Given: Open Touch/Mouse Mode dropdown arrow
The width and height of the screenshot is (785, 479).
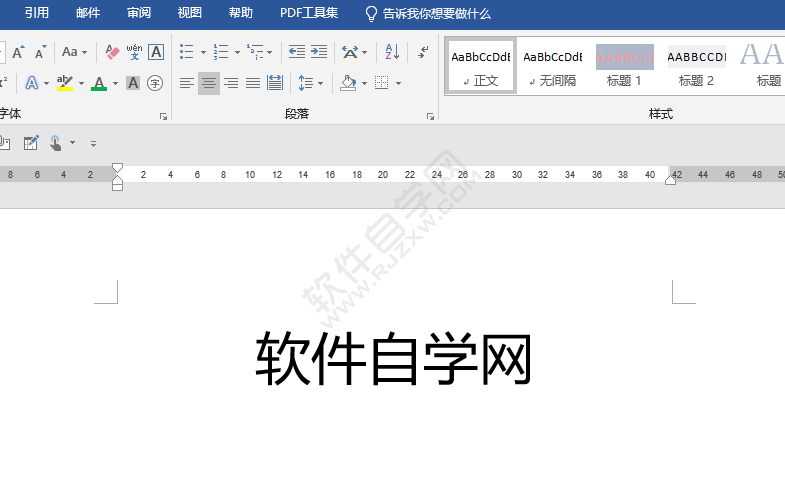Looking at the screenshot, I should (x=73, y=143).
